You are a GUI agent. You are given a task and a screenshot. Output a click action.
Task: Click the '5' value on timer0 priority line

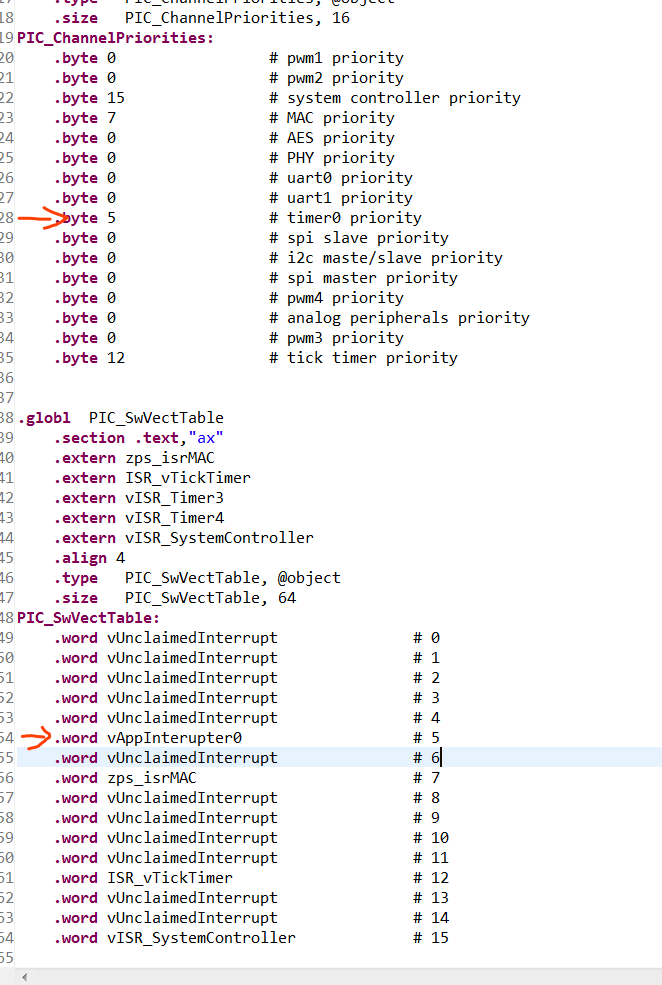tap(111, 218)
